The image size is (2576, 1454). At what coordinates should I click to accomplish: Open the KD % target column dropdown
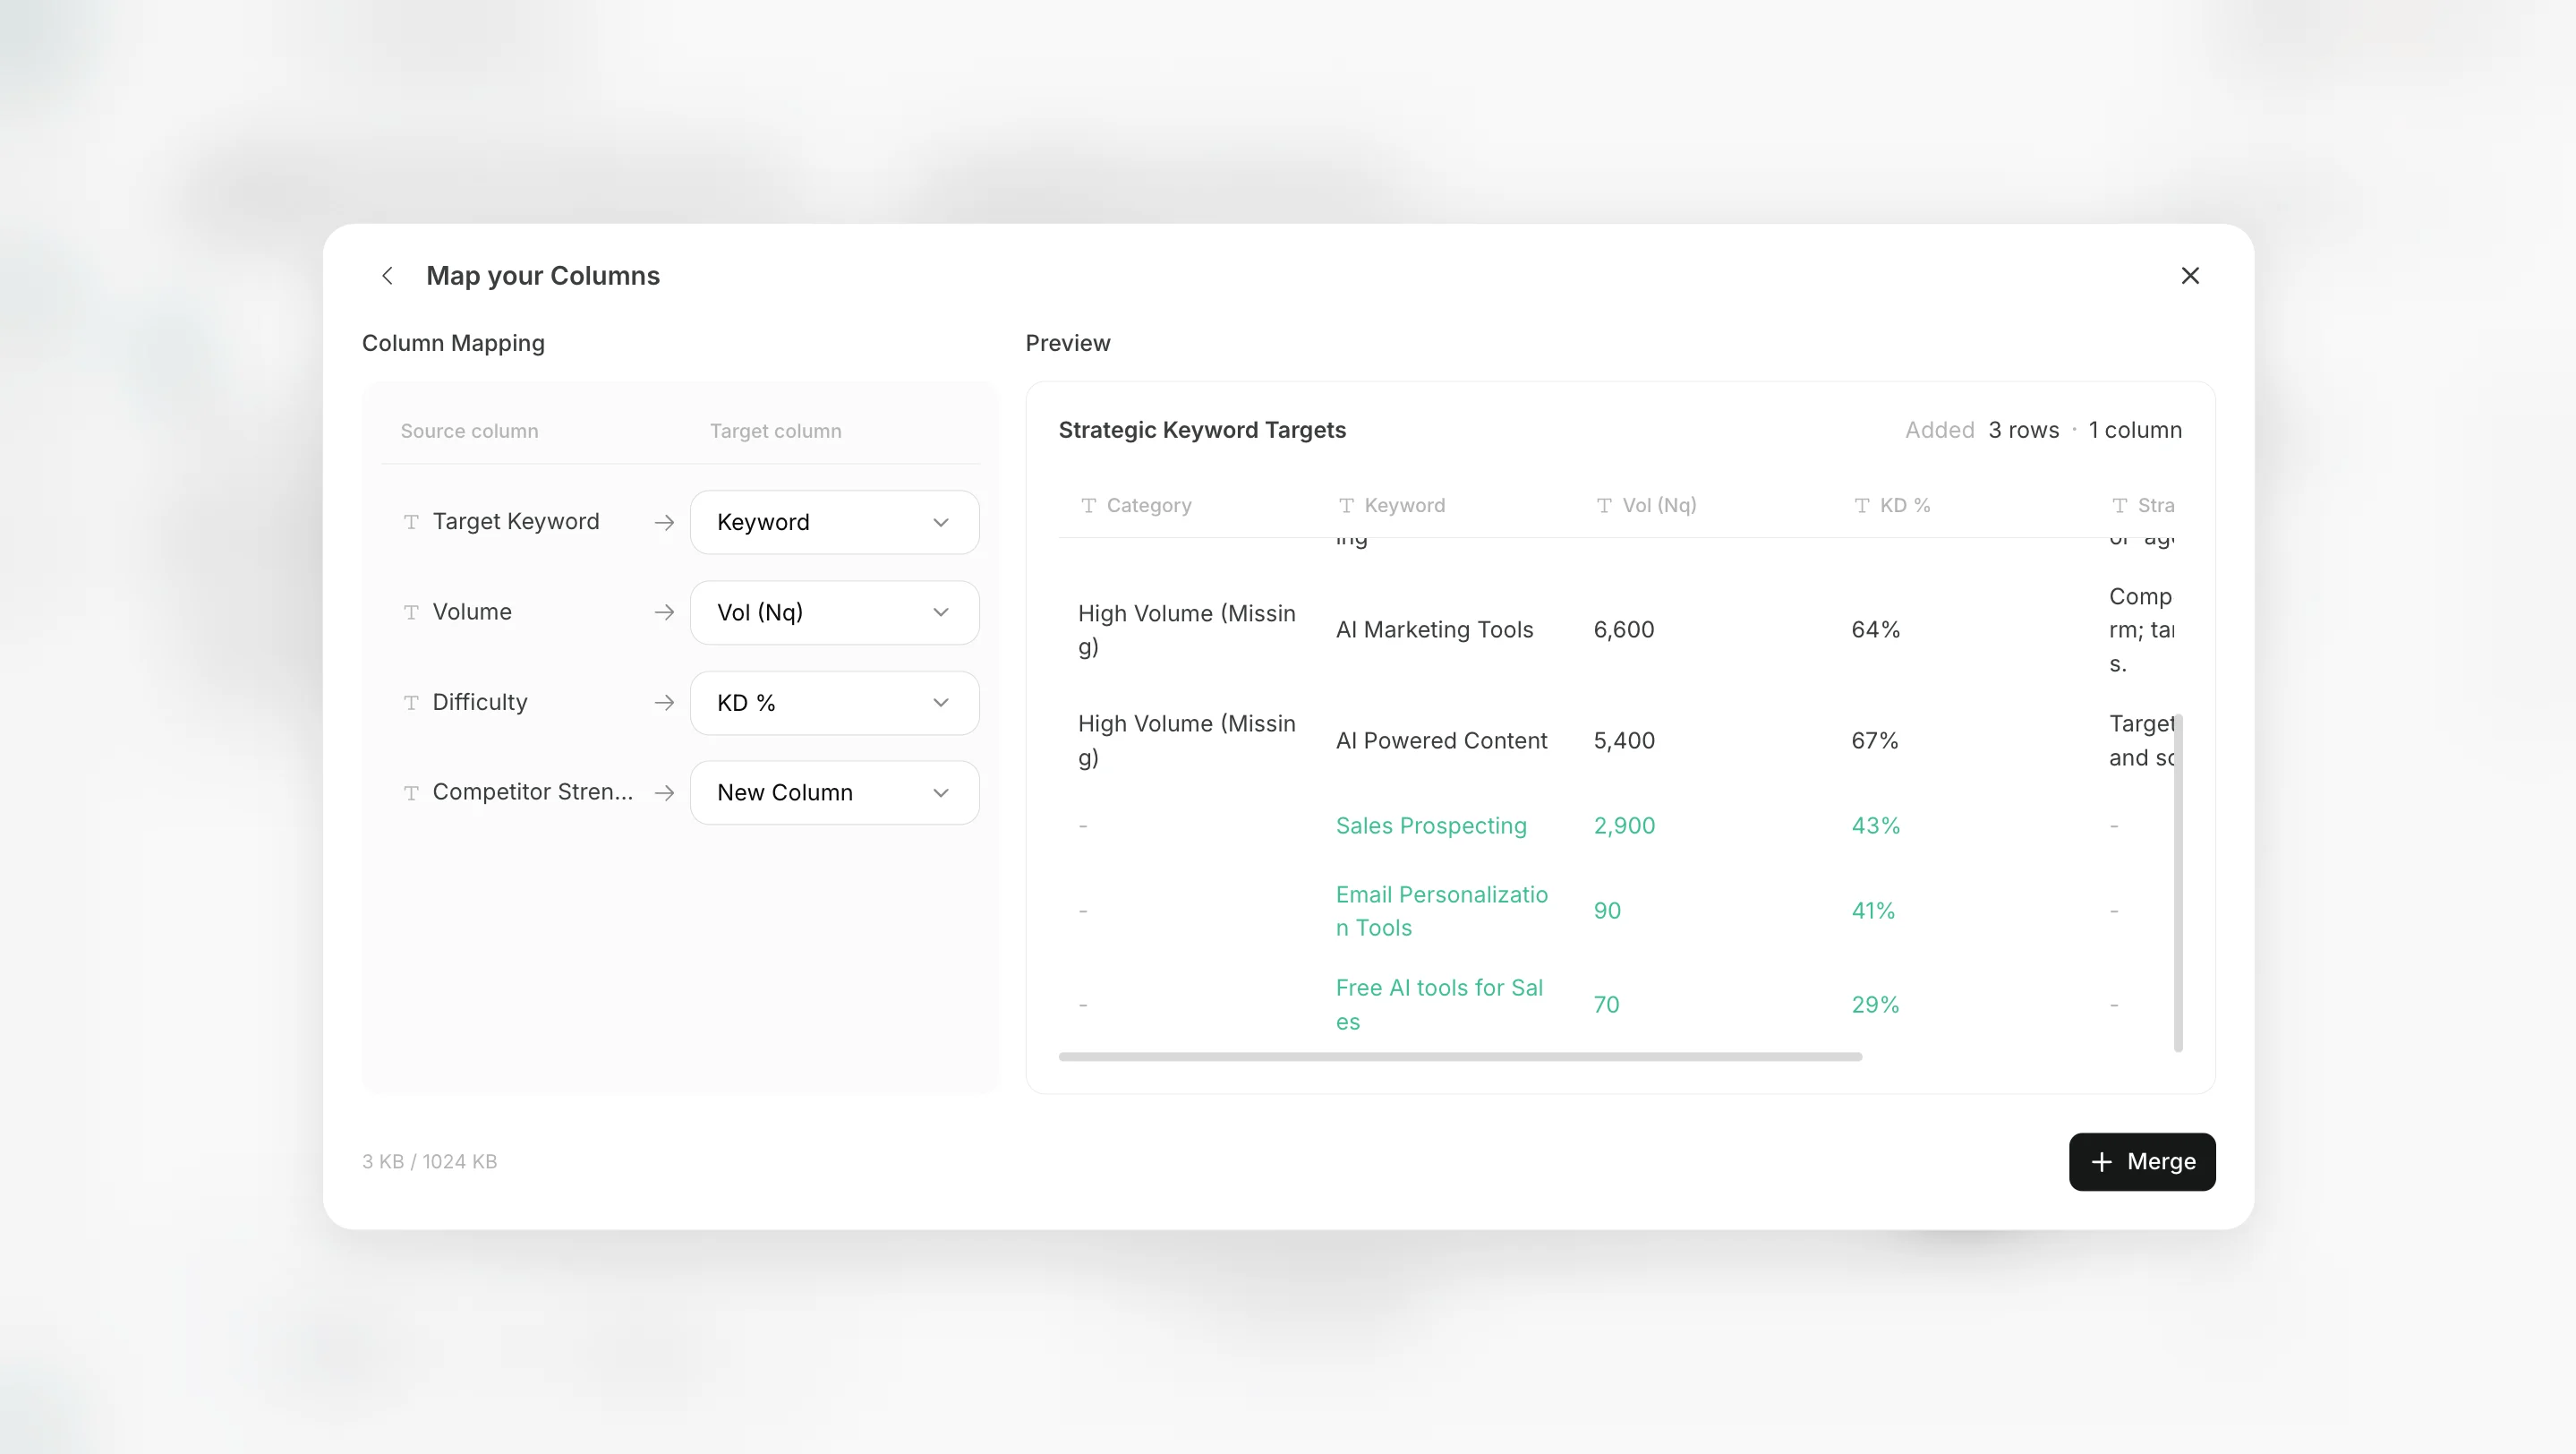tap(834, 703)
